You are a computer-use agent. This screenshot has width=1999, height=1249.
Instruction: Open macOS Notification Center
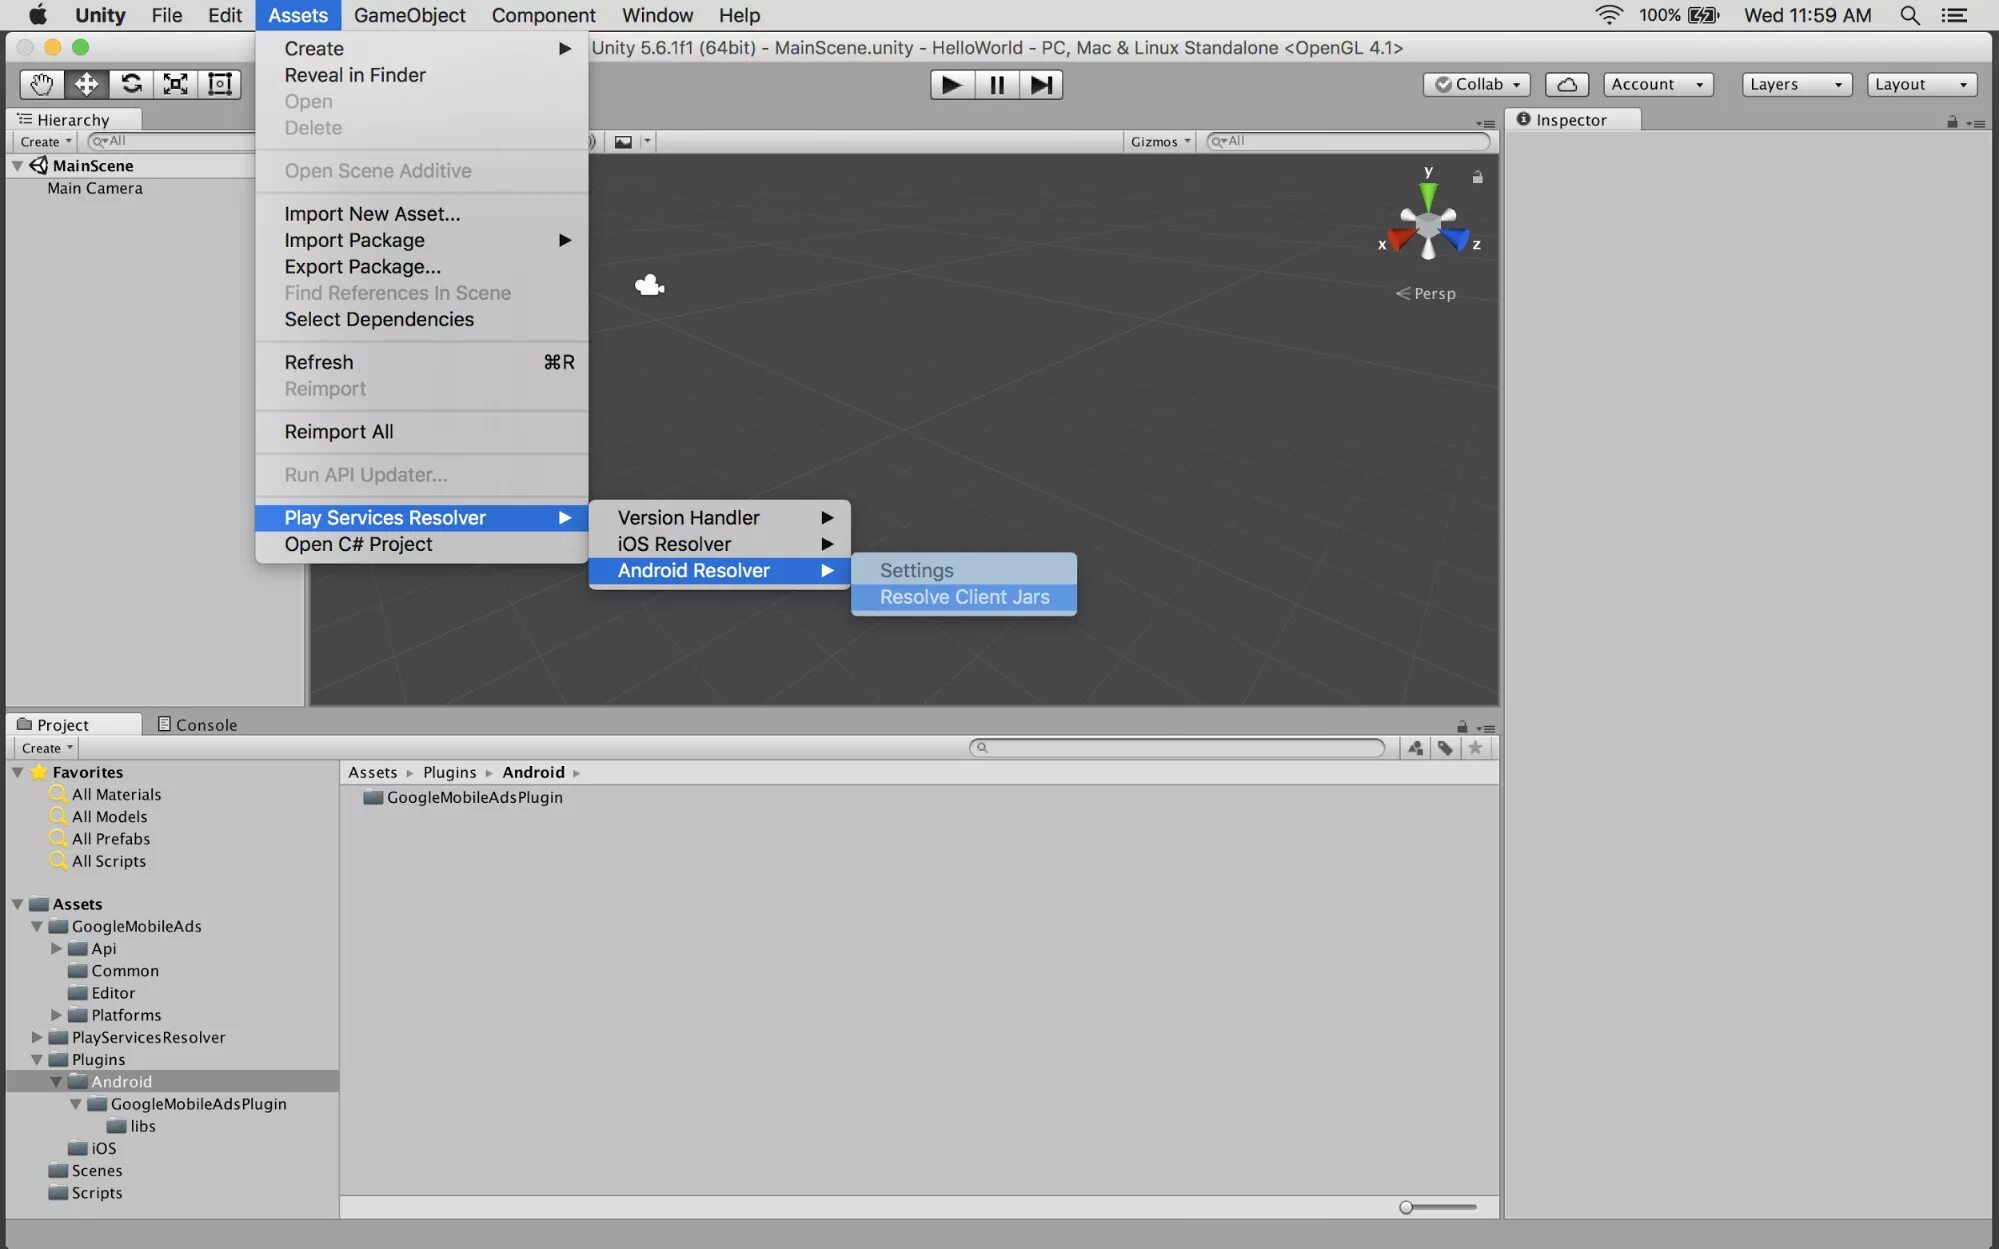pos(1954,15)
